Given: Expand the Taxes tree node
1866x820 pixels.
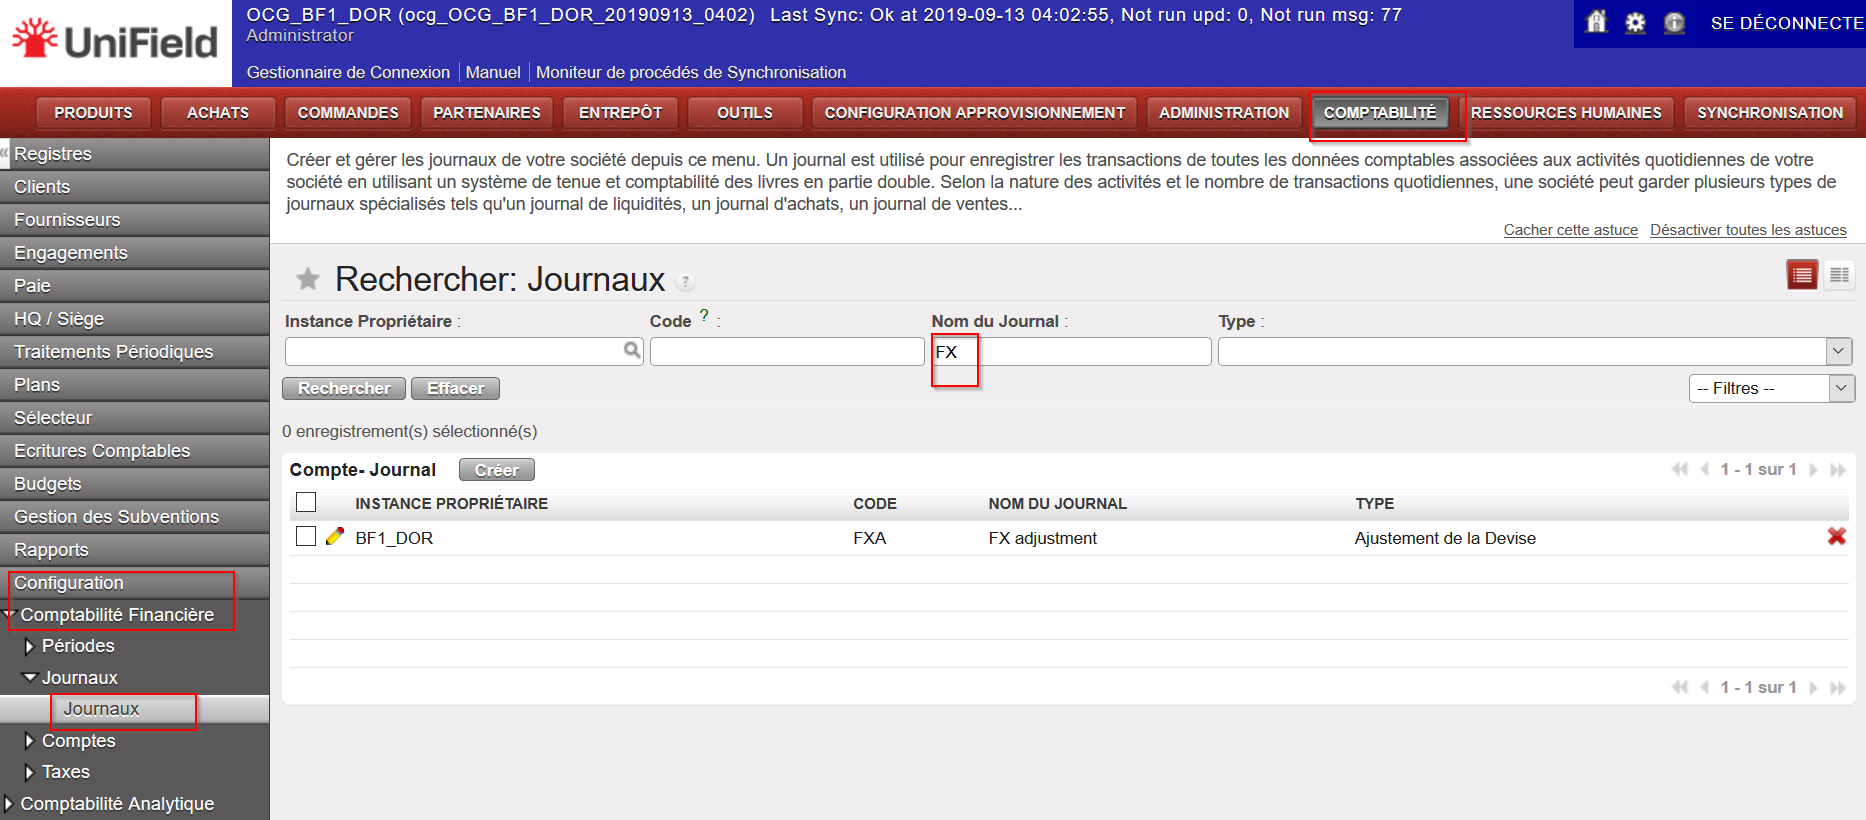Looking at the screenshot, I should (29, 772).
